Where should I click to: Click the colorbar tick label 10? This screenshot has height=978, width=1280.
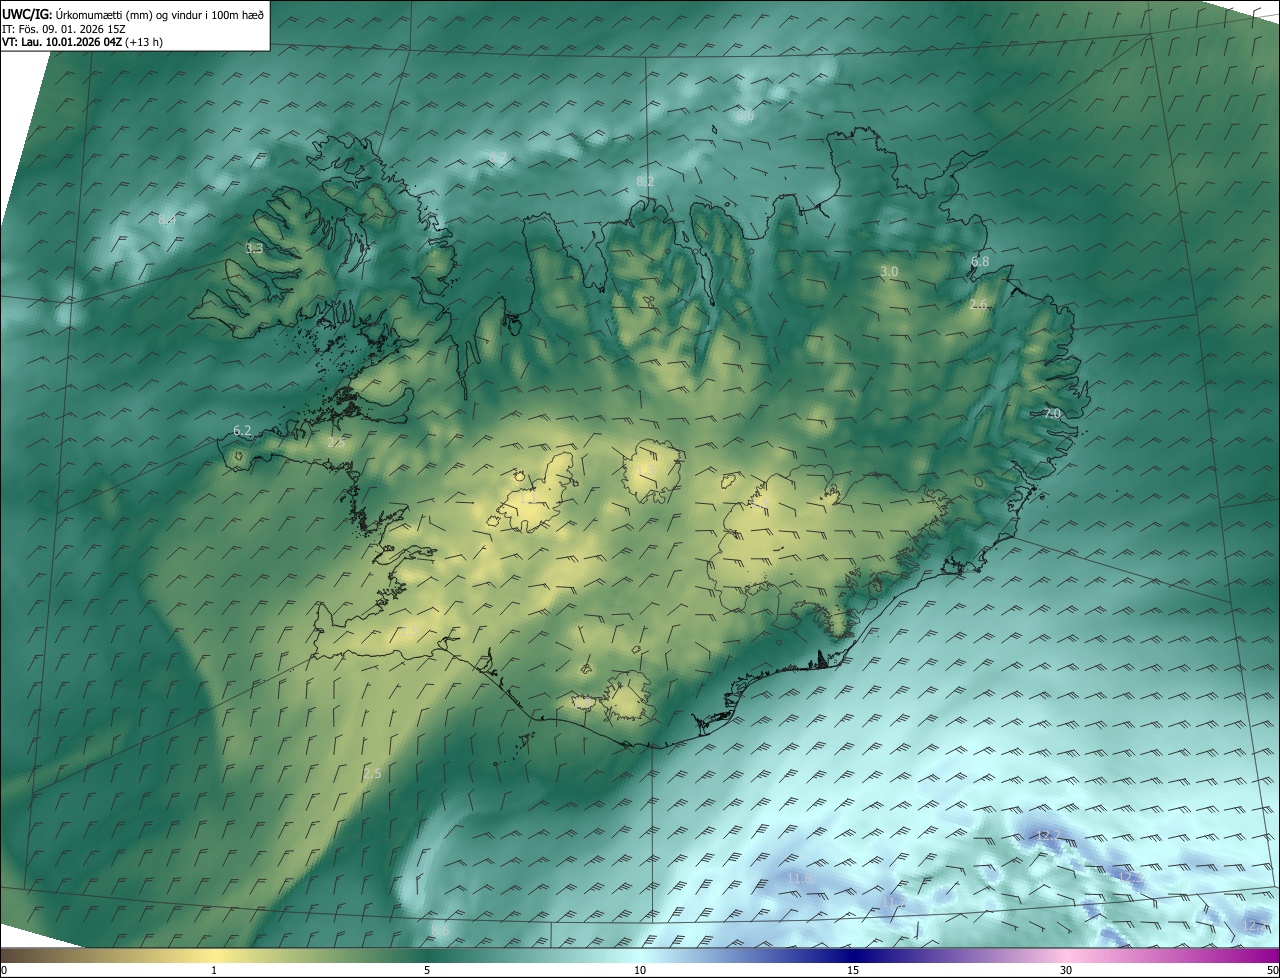(x=640, y=970)
